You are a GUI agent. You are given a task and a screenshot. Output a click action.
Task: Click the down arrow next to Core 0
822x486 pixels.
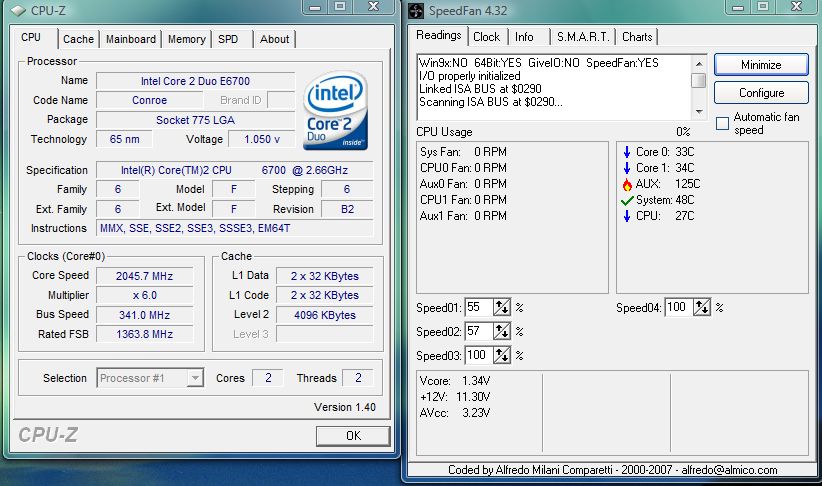626,152
